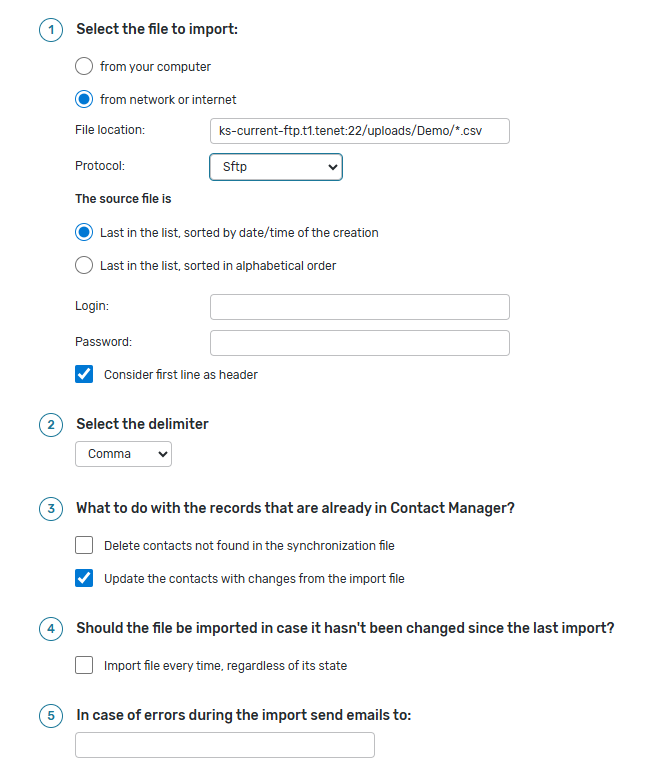The width and height of the screenshot is (657, 771).
Task: Click the step 4 circled number
Action: [50, 629]
